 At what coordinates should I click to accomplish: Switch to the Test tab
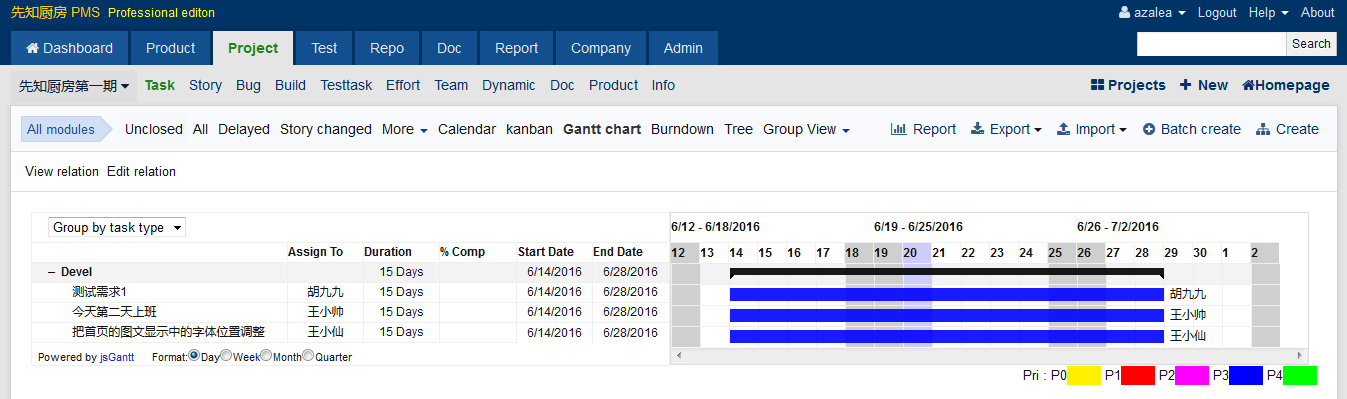[324, 48]
